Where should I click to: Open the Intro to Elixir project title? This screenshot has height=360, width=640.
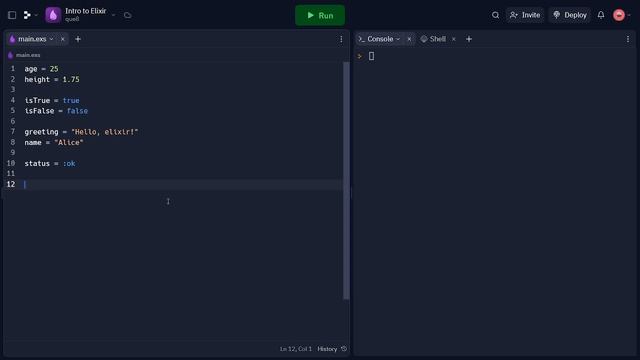[85, 11]
